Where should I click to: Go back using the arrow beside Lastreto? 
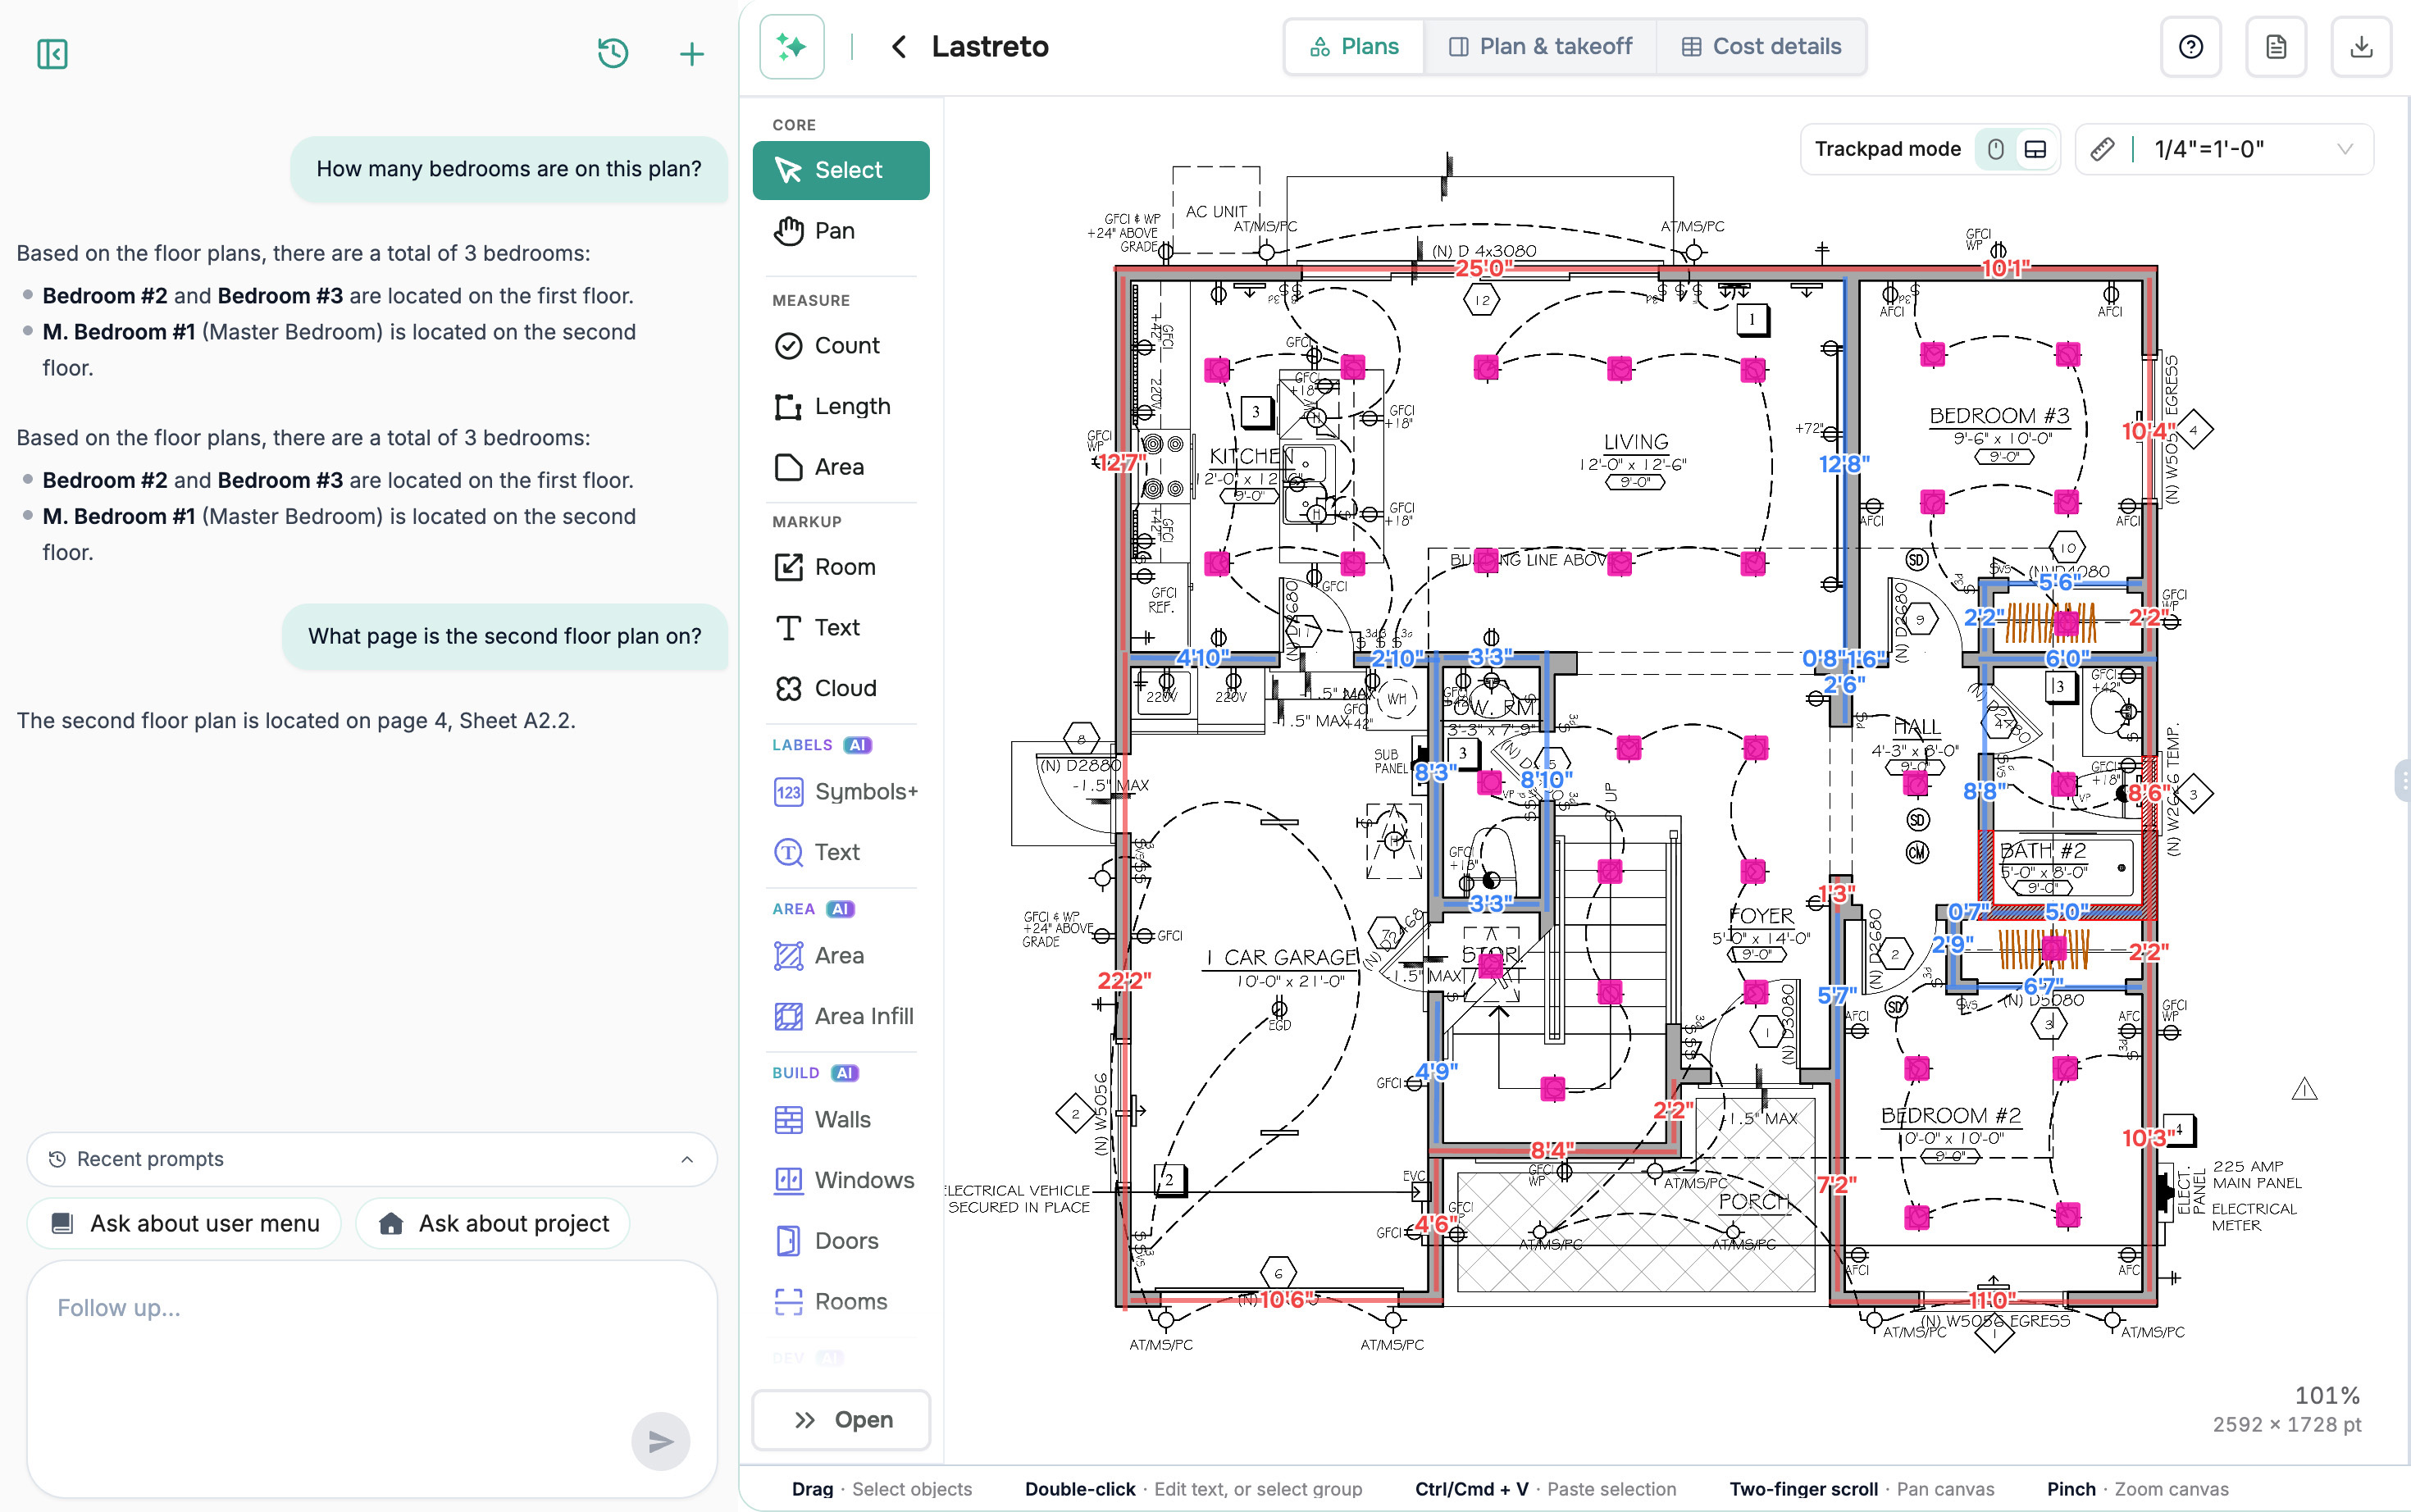point(899,47)
